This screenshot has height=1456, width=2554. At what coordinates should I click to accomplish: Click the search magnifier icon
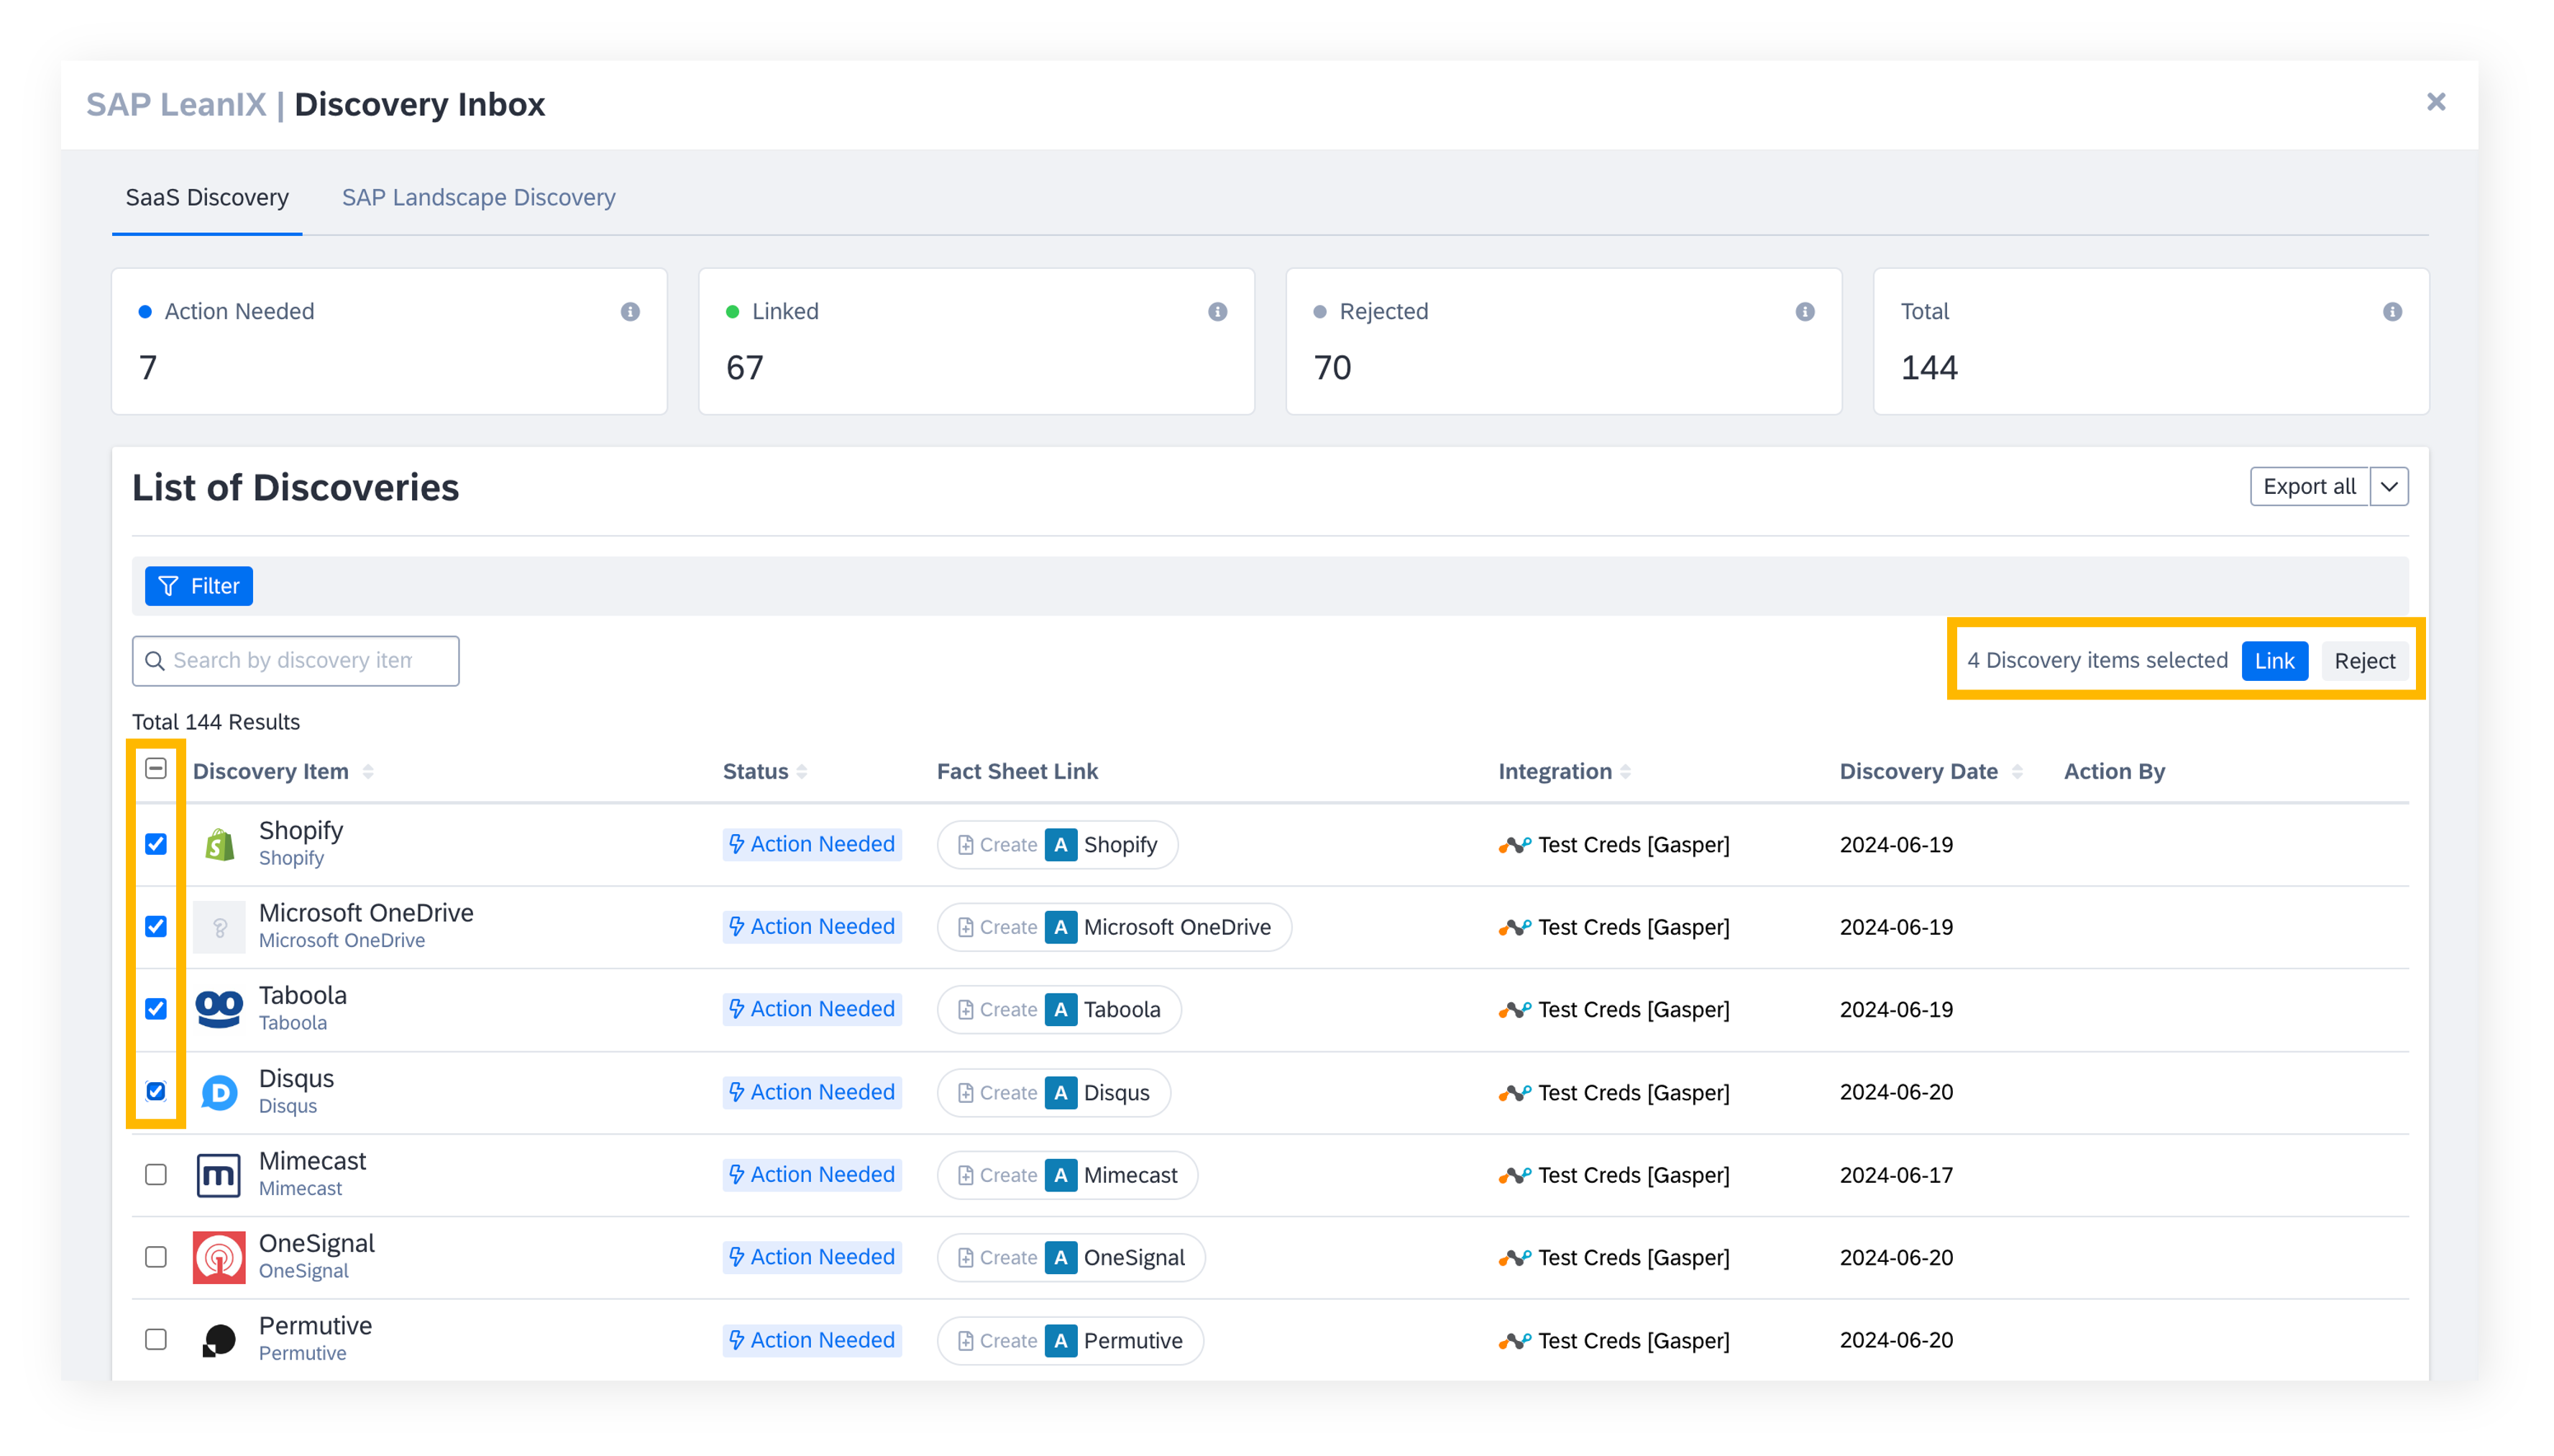pos(155,661)
